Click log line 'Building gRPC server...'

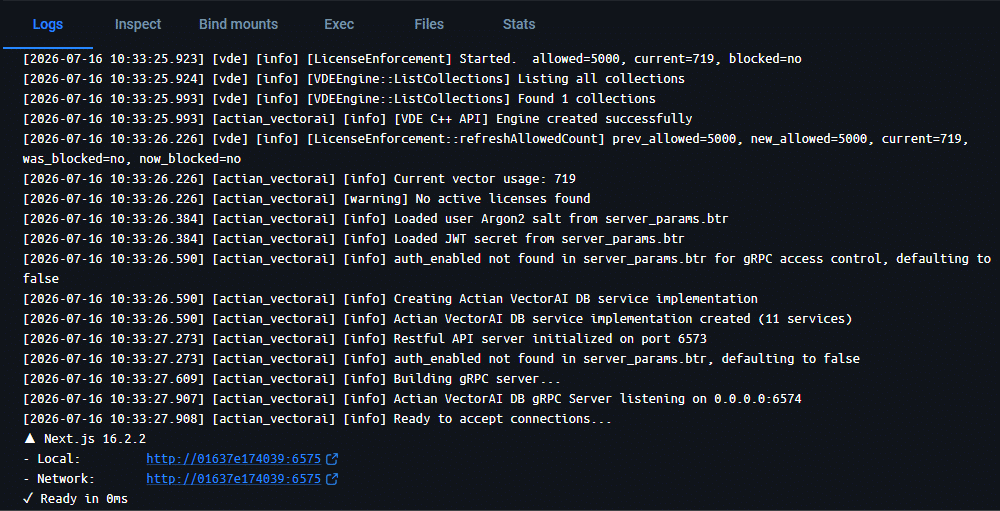[292, 379]
